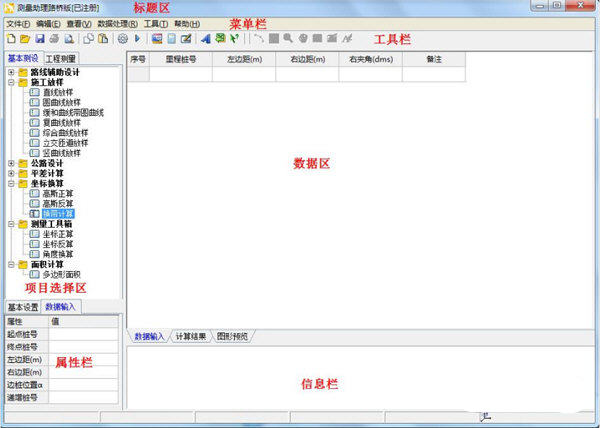Click the green branching arrow icon
Image resolution: width=600 pixels, height=428 pixels.
coord(235,38)
